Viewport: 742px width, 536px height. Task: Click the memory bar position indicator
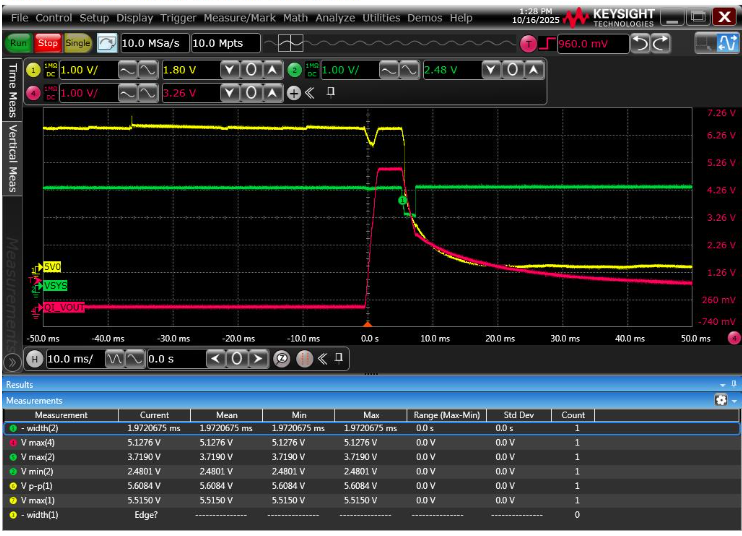tap(290, 44)
